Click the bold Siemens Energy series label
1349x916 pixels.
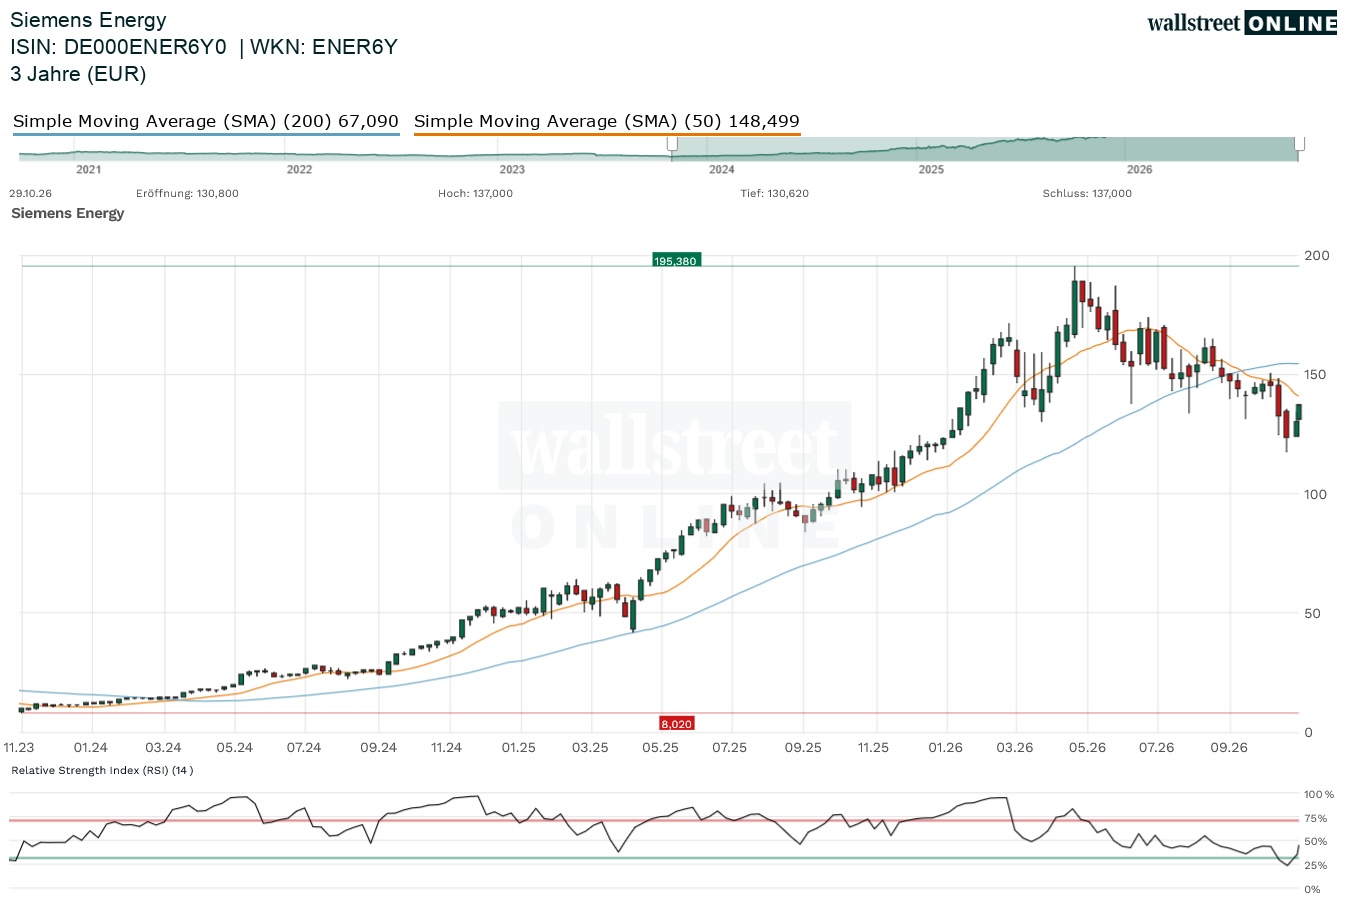coord(68,213)
